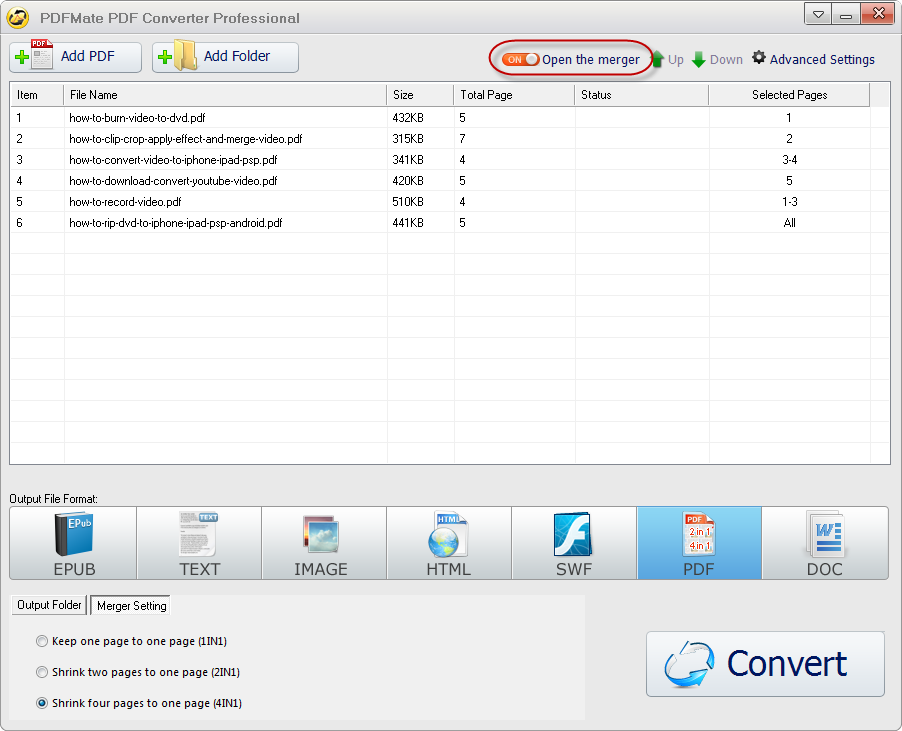Select how-to-rip-dvd-to-iphone-ipad-psp-android.pdf
The image size is (902, 731).
175,223
